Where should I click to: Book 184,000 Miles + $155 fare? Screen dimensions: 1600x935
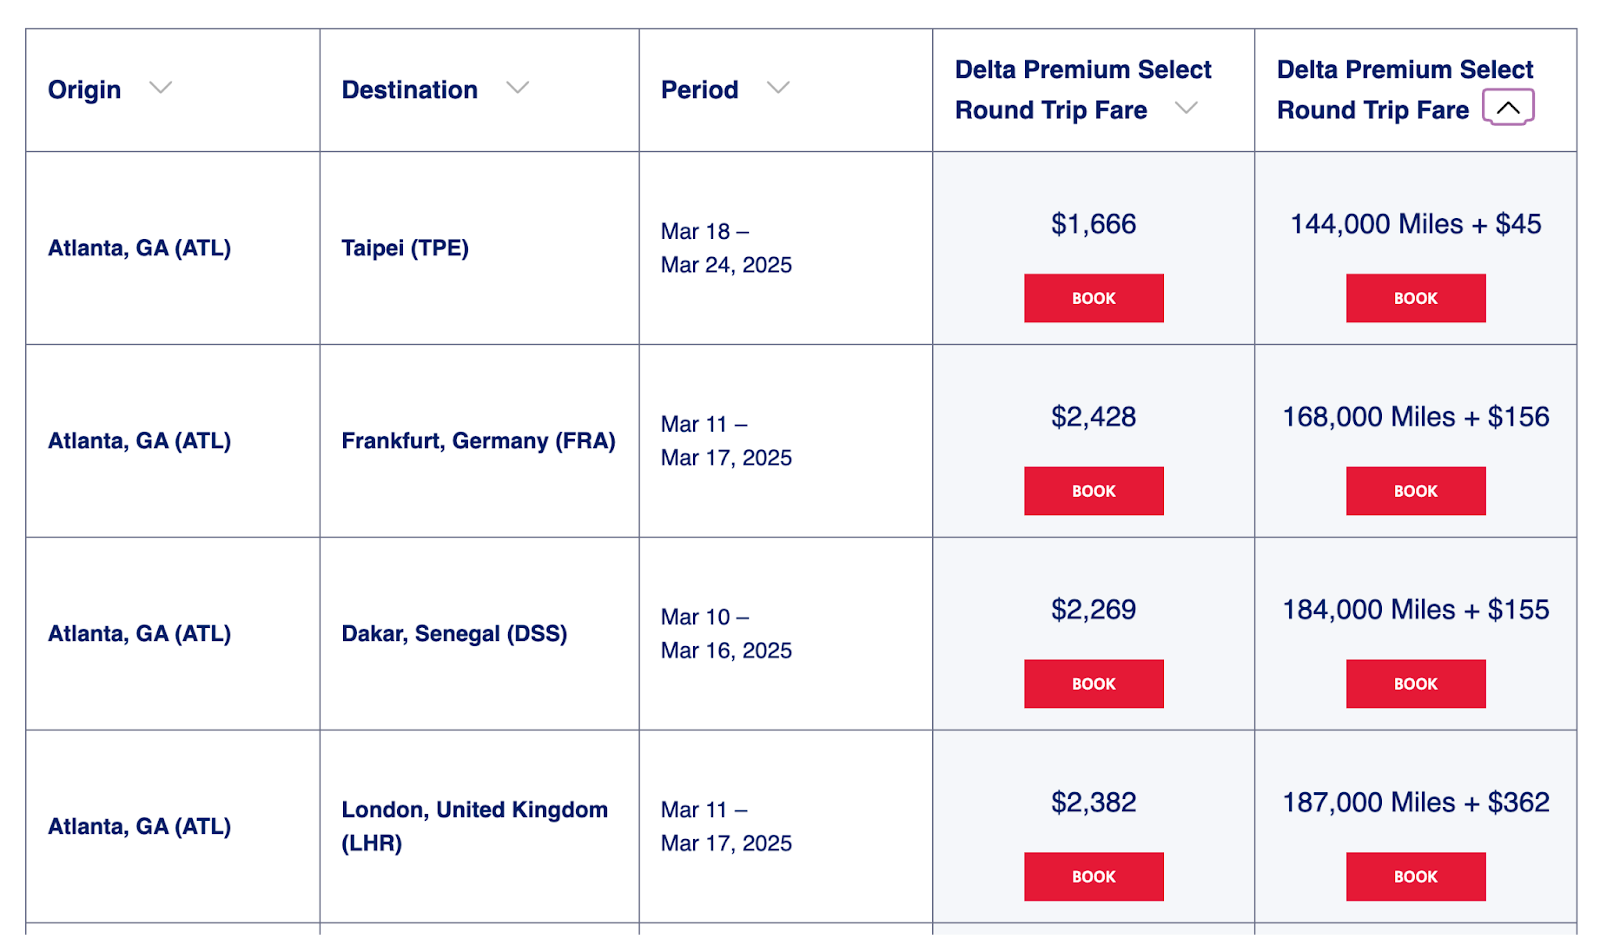click(x=1415, y=684)
